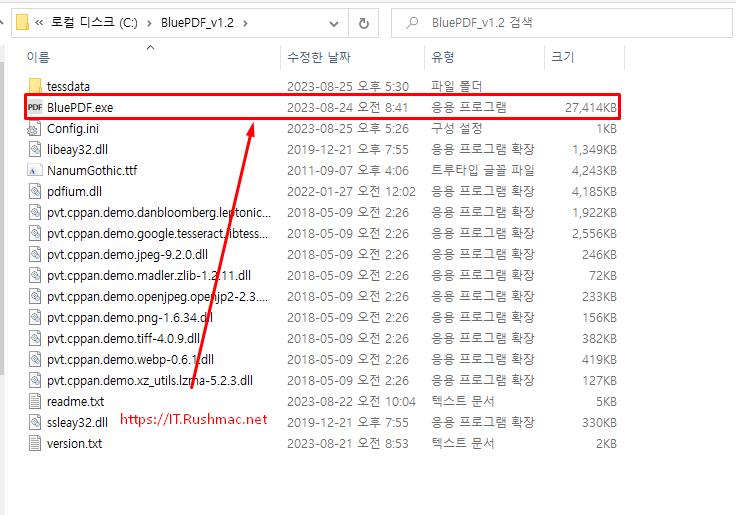Viewport: 736px width, 515px height.
Task: Click the leptonica dll file icon
Action: pos(35,213)
